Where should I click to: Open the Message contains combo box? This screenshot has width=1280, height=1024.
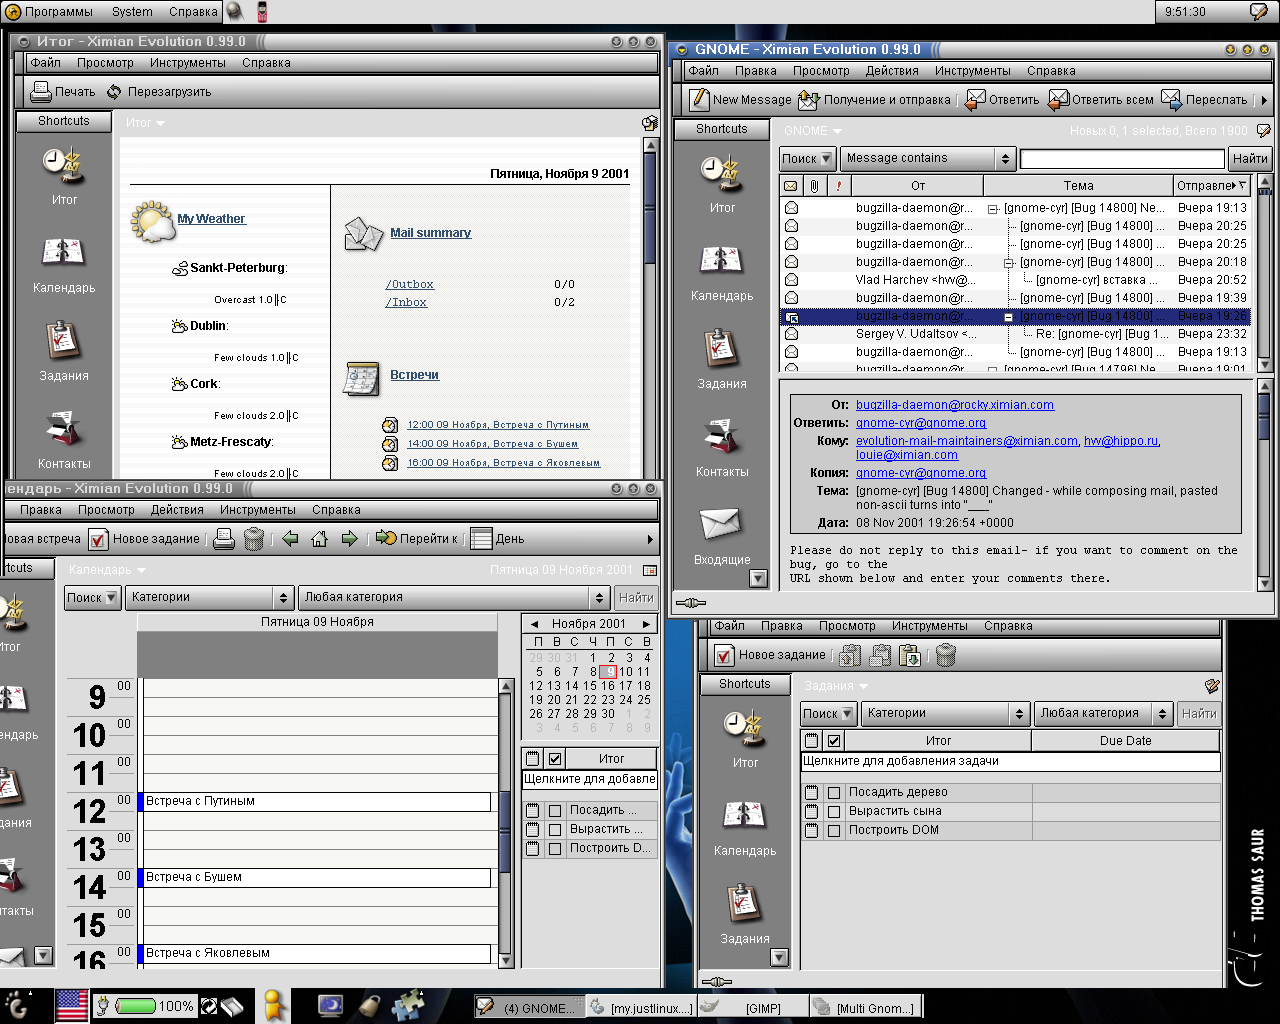click(928, 158)
